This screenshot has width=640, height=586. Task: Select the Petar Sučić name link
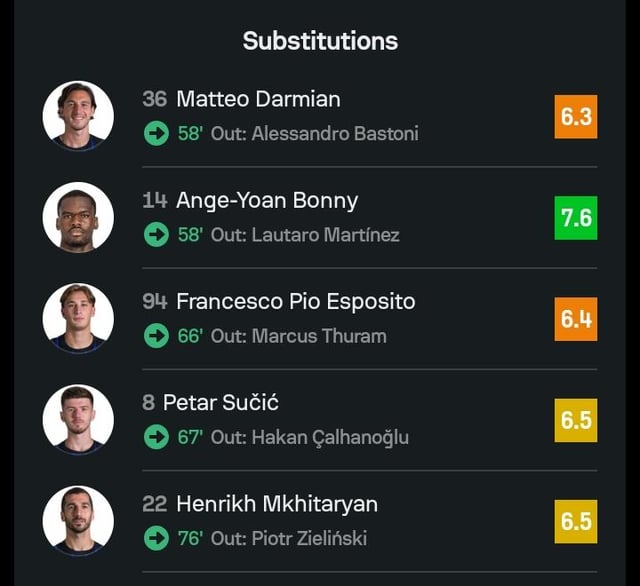tap(220, 402)
